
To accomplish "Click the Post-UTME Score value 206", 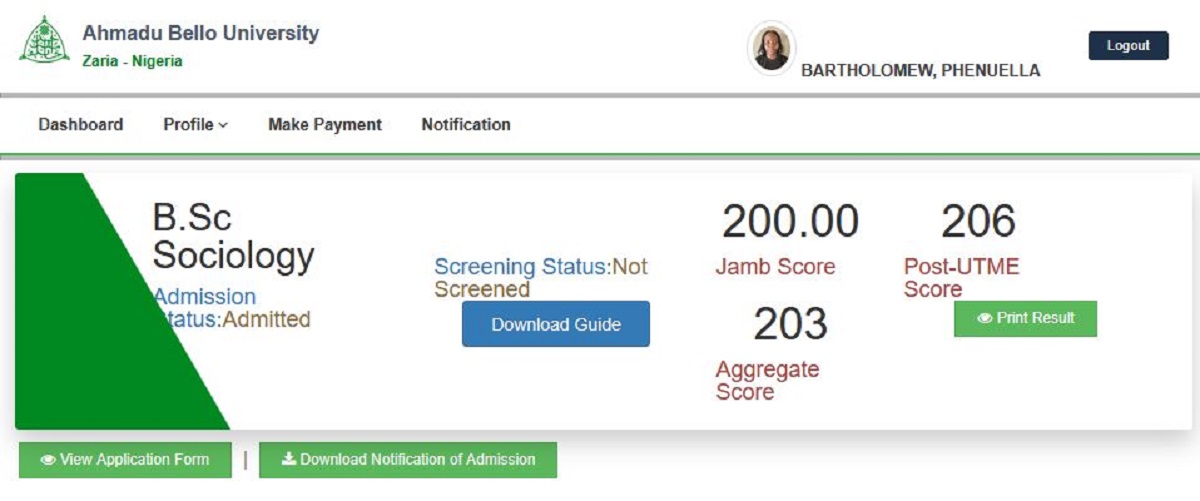I will coord(978,222).
